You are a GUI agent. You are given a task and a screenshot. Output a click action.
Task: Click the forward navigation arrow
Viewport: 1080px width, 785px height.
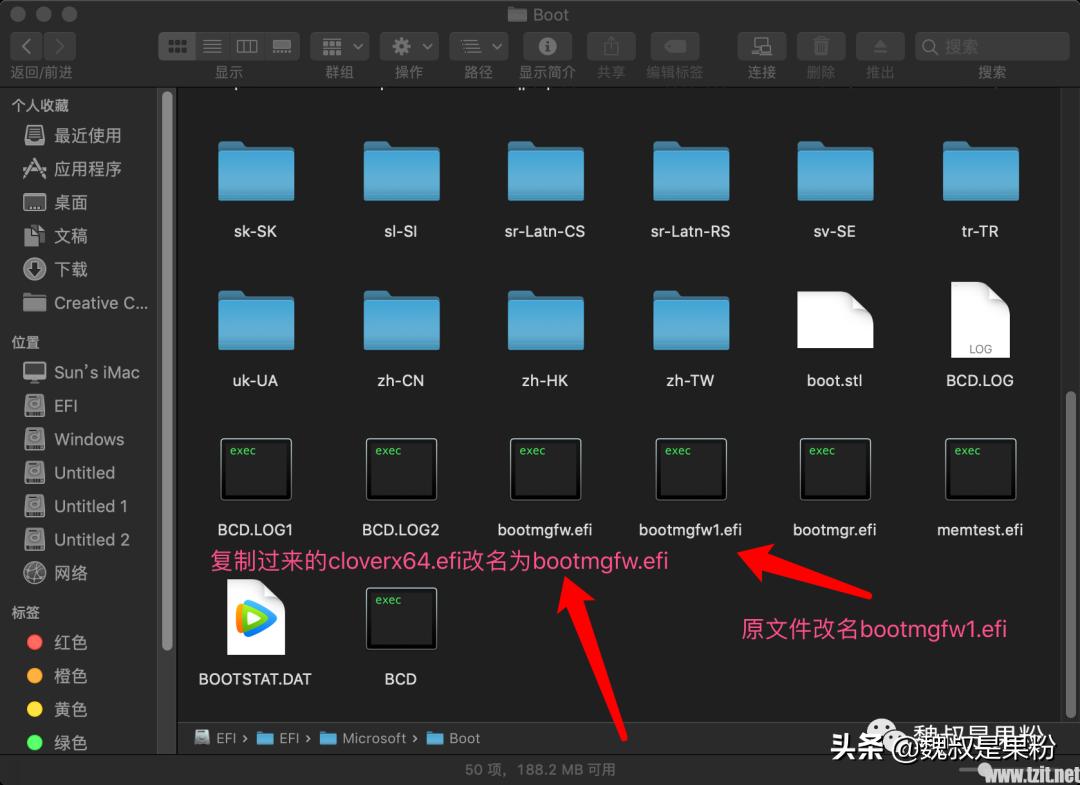[x=58, y=45]
